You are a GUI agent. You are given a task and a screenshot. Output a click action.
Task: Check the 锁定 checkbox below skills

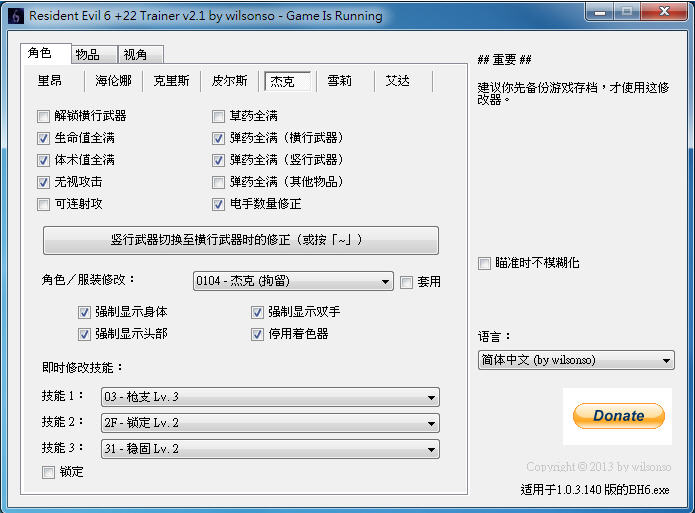48,472
